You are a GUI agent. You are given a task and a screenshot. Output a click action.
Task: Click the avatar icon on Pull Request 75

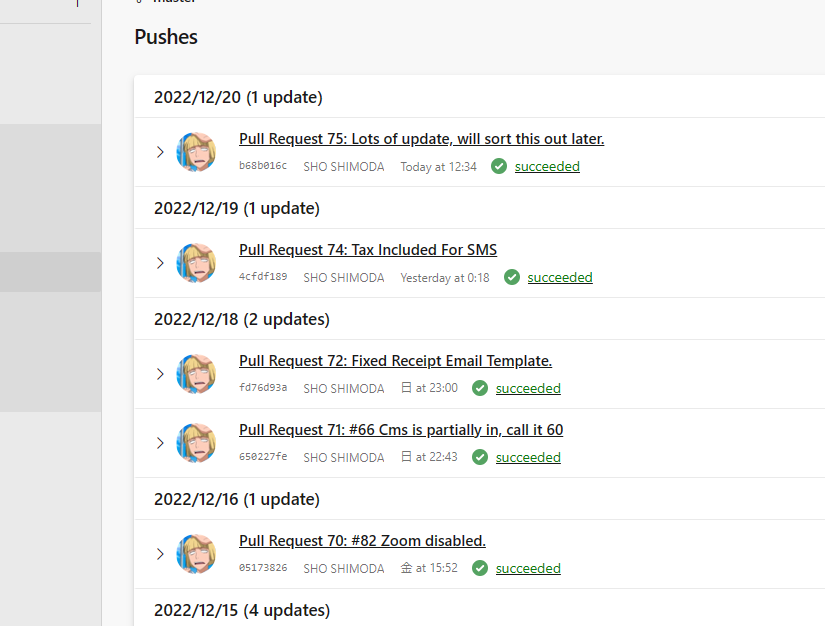pos(196,152)
